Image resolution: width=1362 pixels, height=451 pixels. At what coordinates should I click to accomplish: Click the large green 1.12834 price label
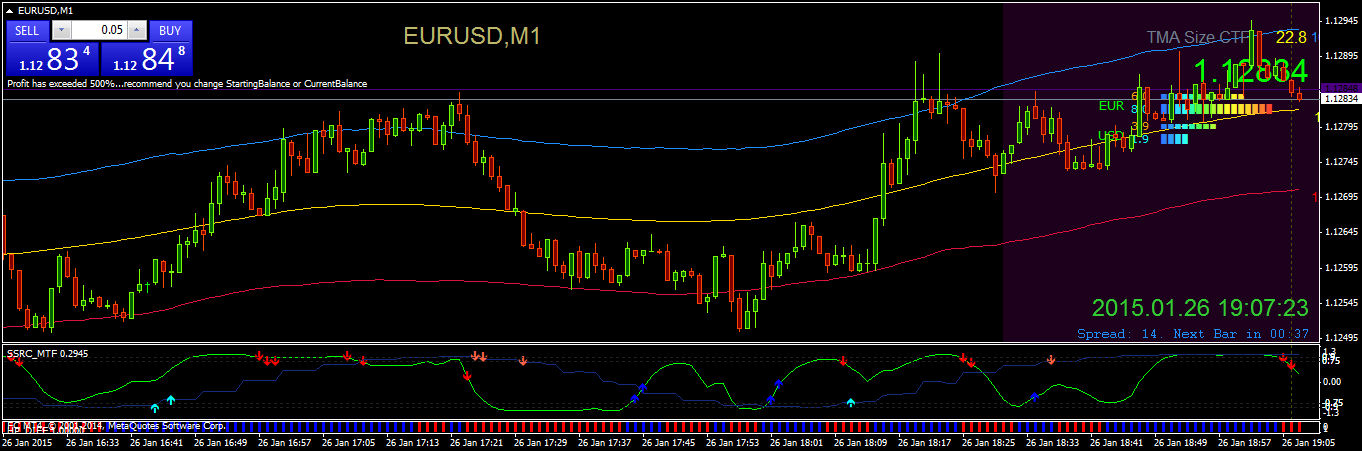click(x=1251, y=71)
